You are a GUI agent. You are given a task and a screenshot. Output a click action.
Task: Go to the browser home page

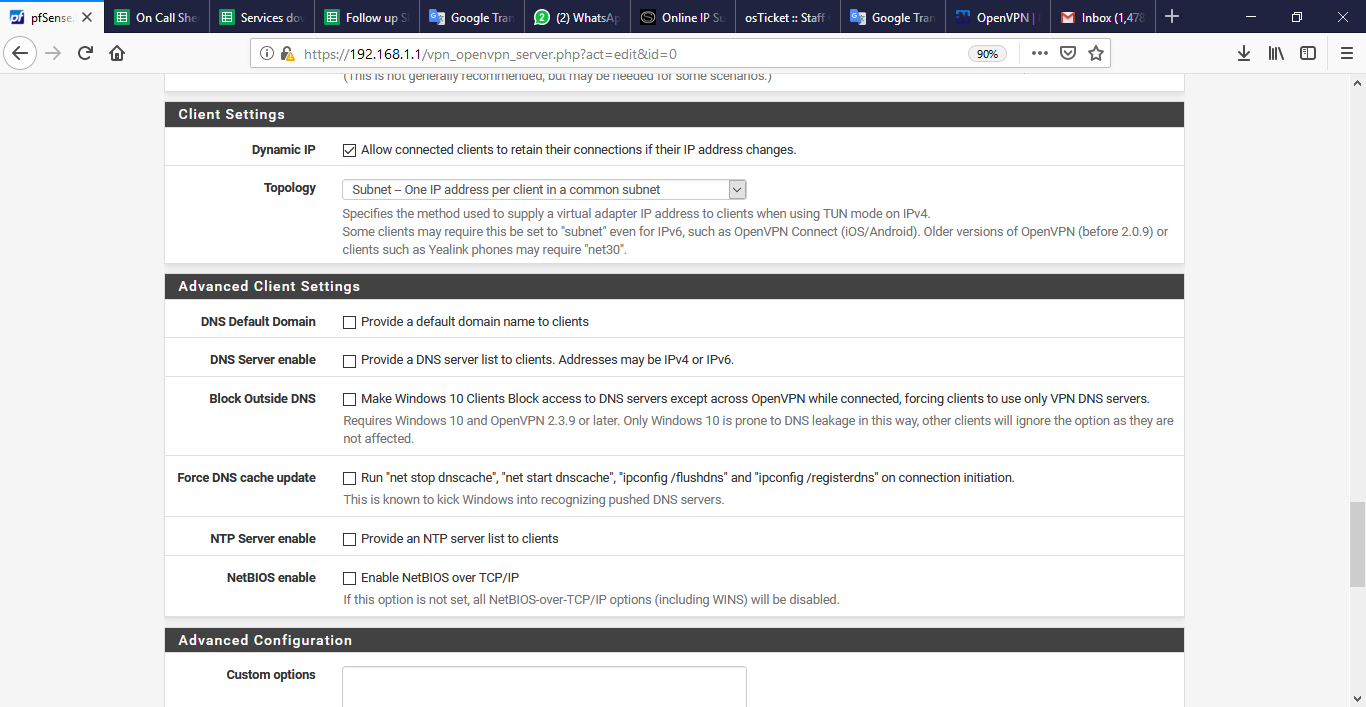pos(117,53)
